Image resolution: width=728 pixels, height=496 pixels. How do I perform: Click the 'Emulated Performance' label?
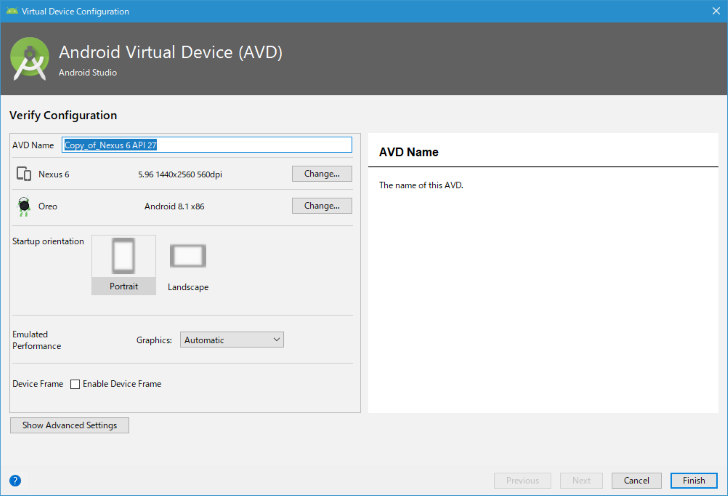click(x=37, y=340)
